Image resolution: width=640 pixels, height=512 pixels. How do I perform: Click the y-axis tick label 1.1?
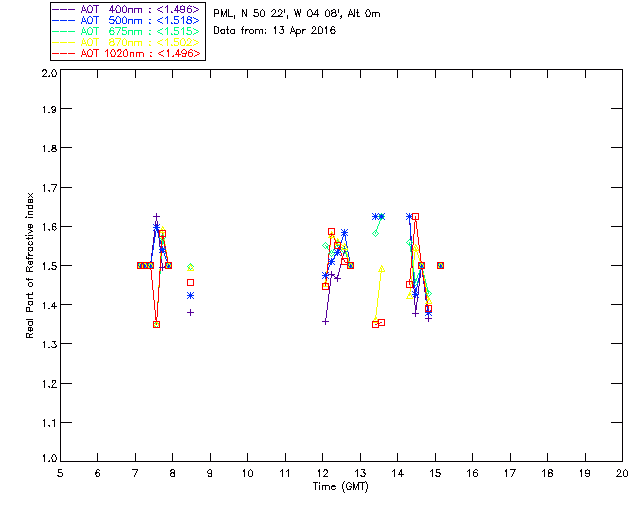click(x=49, y=423)
